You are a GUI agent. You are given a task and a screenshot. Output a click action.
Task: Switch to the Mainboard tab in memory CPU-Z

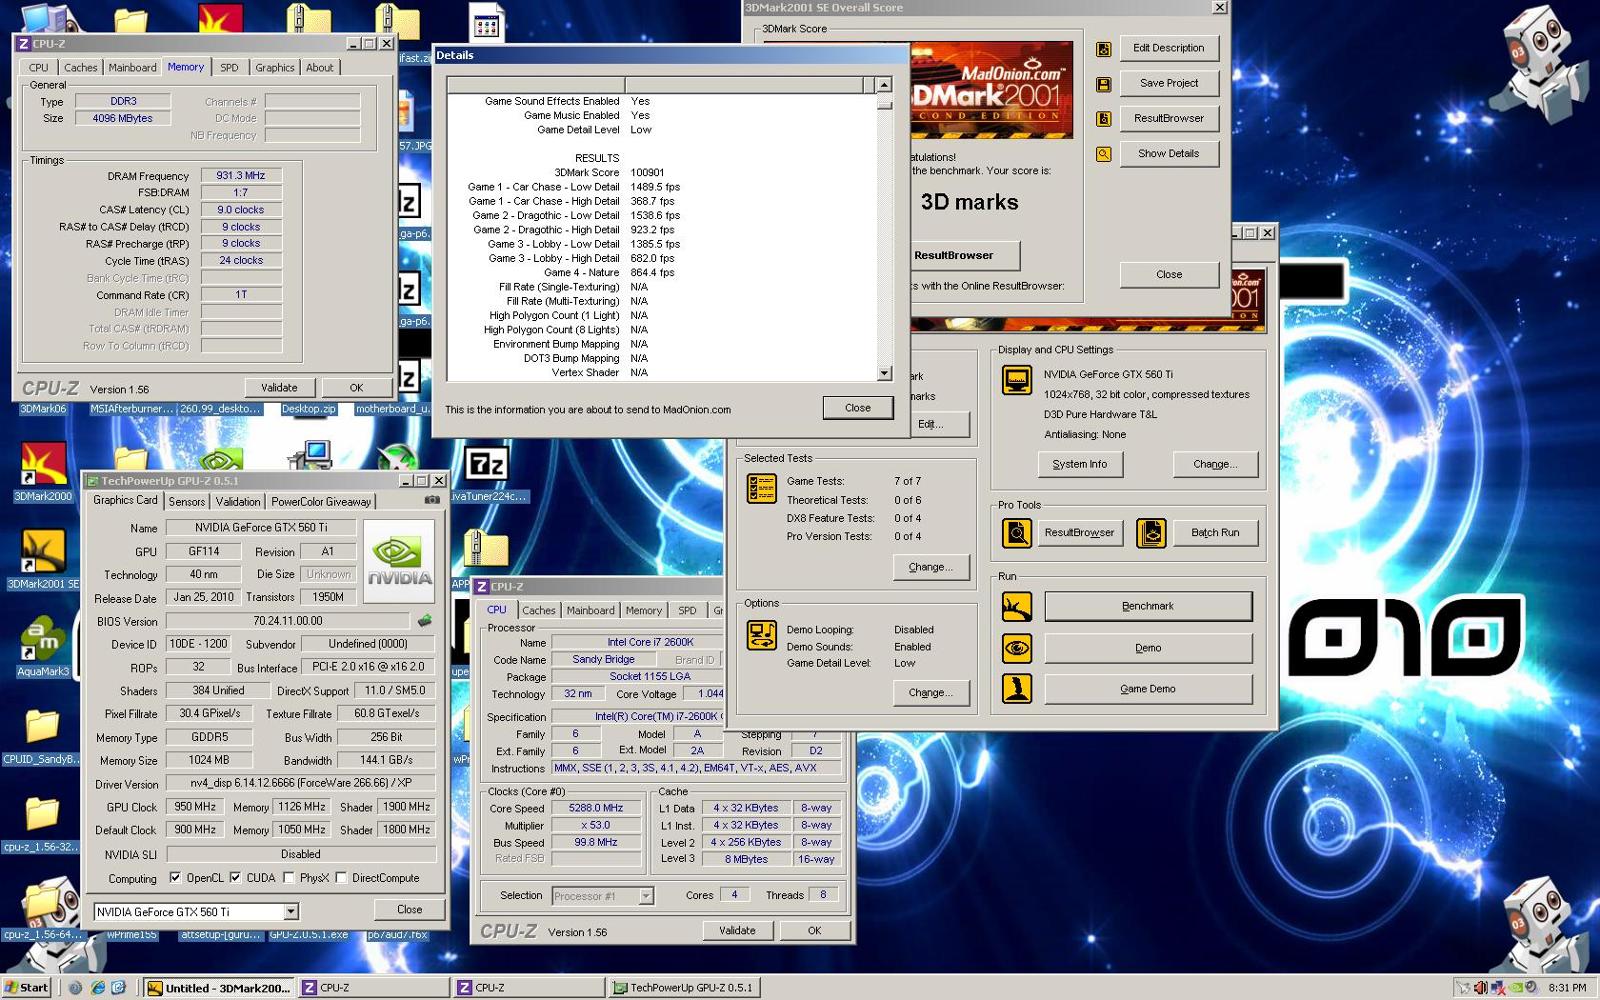click(132, 68)
